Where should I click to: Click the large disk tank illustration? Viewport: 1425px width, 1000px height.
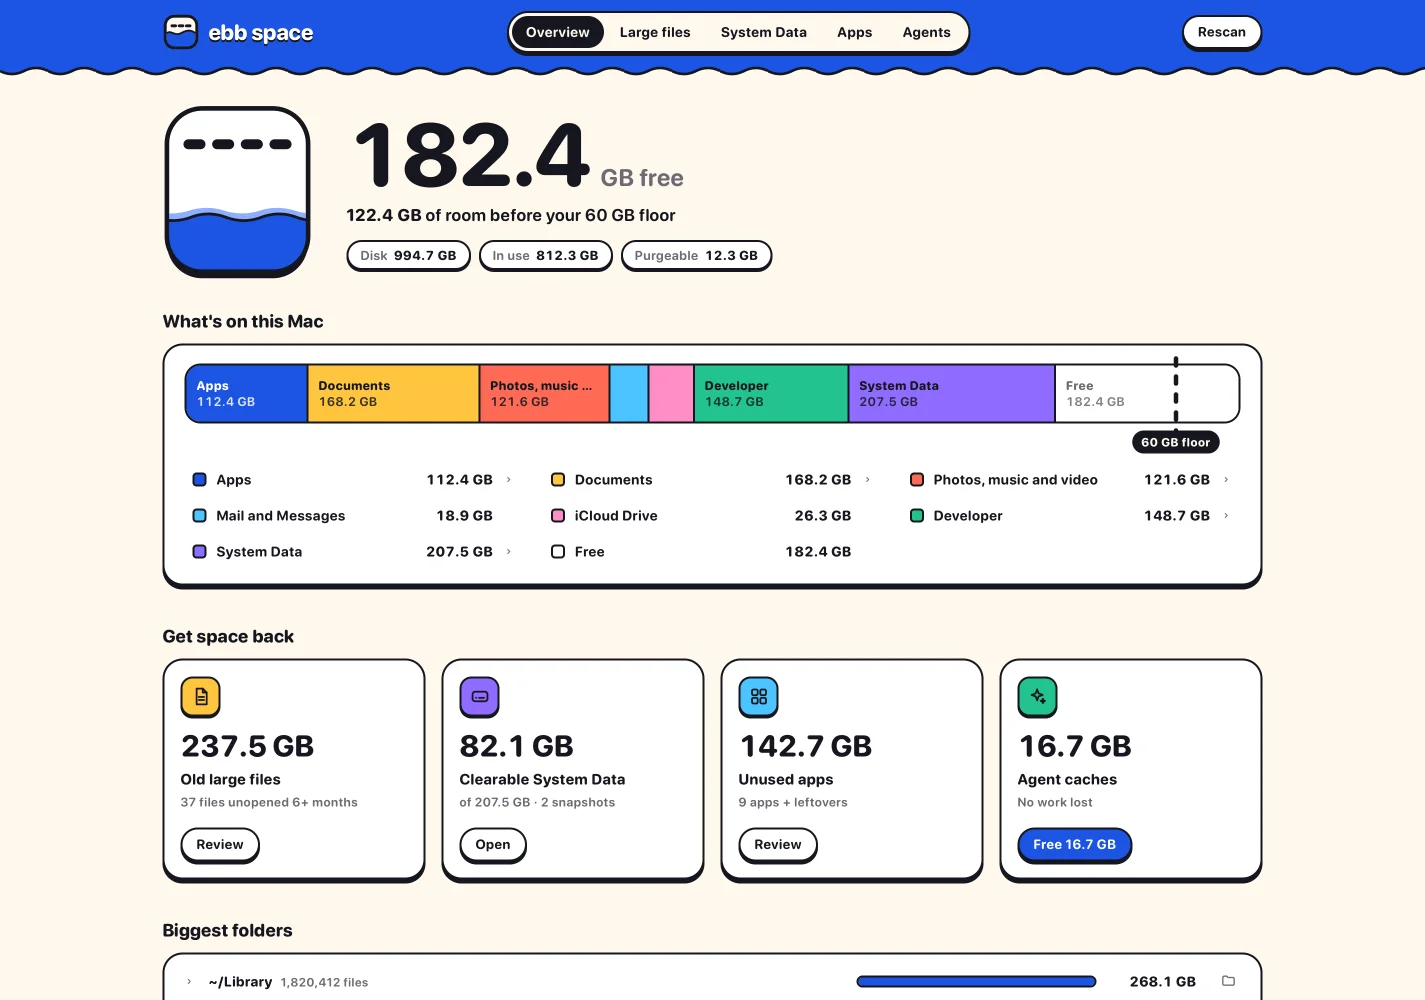(237, 192)
